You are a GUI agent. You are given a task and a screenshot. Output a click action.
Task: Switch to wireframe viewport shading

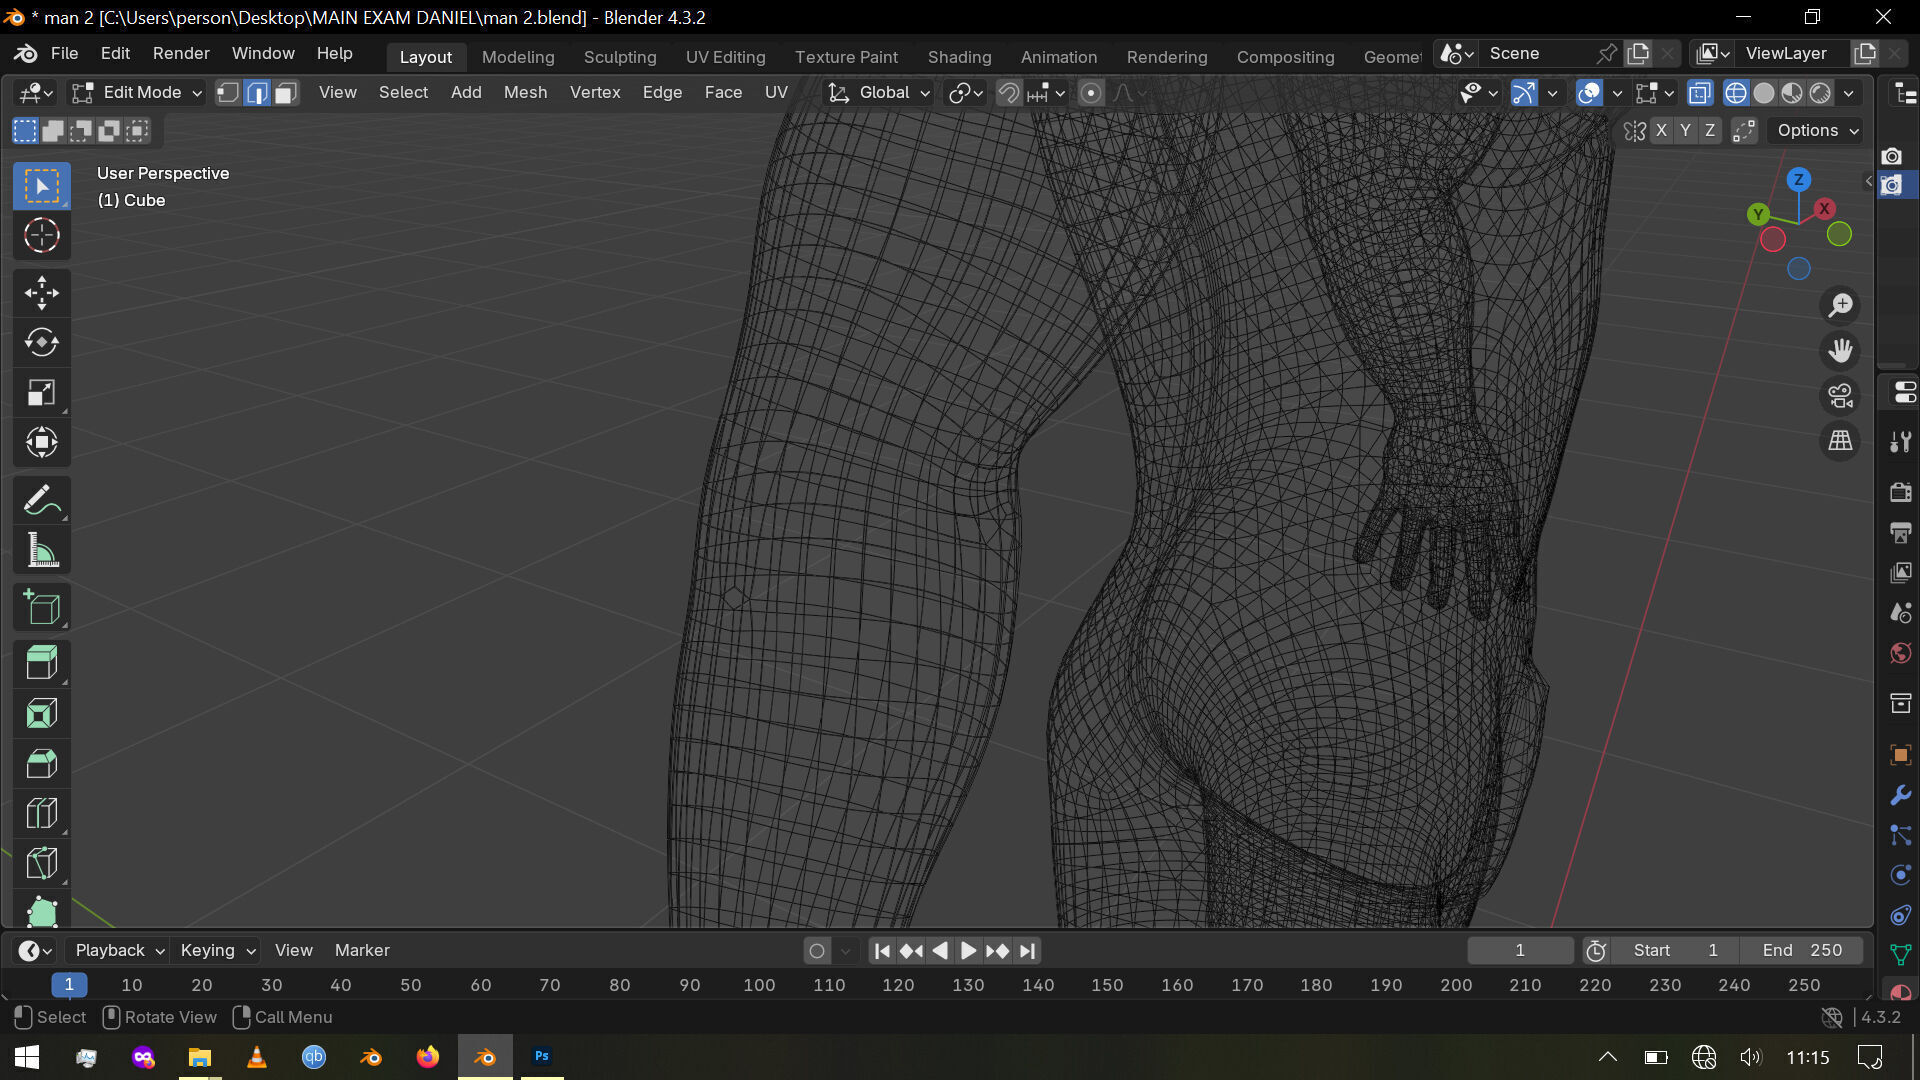point(1736,93)
